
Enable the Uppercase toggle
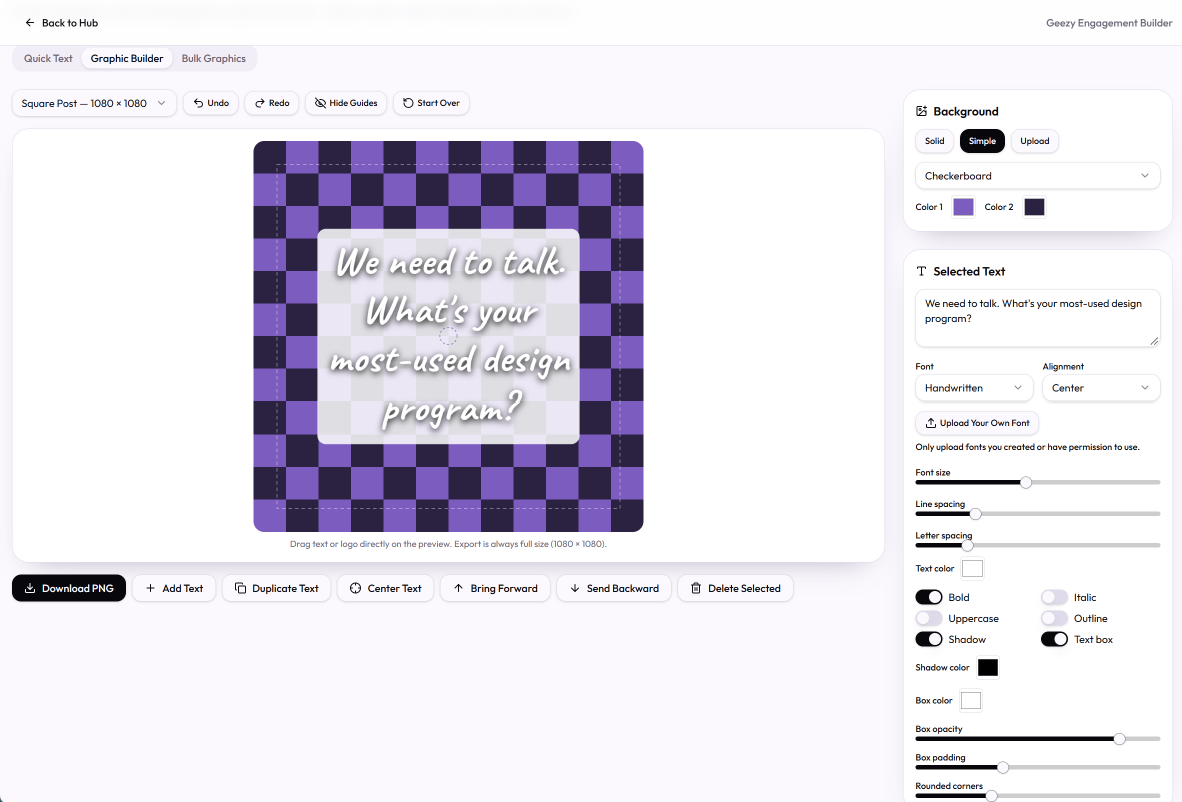929,618
